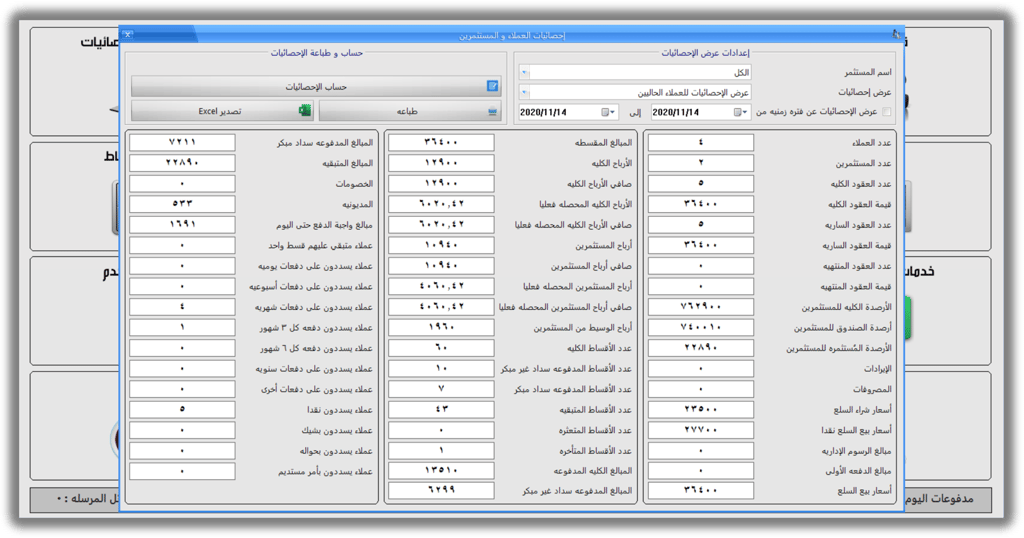
Task: Select the أرباح المستثمرين value field
Action: pyautogui.click(x=441, y=245)
